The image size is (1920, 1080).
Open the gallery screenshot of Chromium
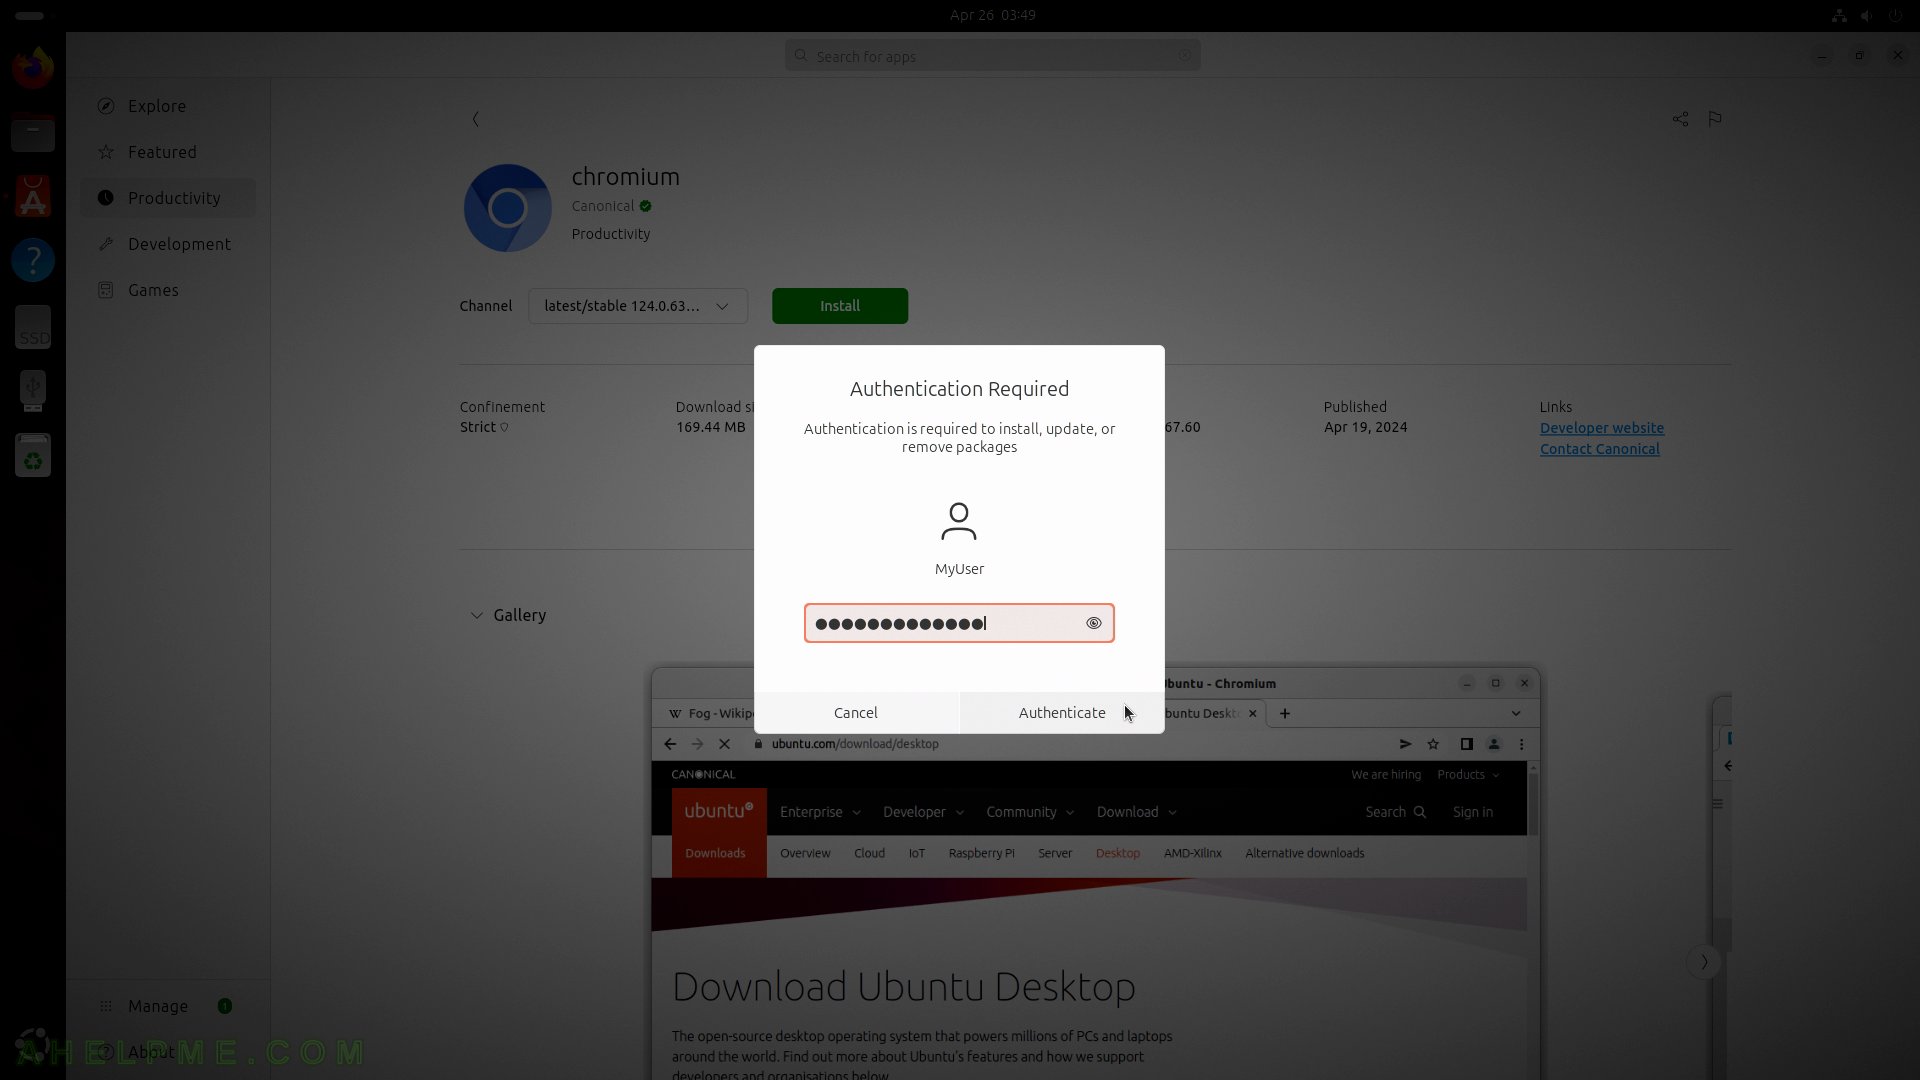click(x=1095, y=874)
